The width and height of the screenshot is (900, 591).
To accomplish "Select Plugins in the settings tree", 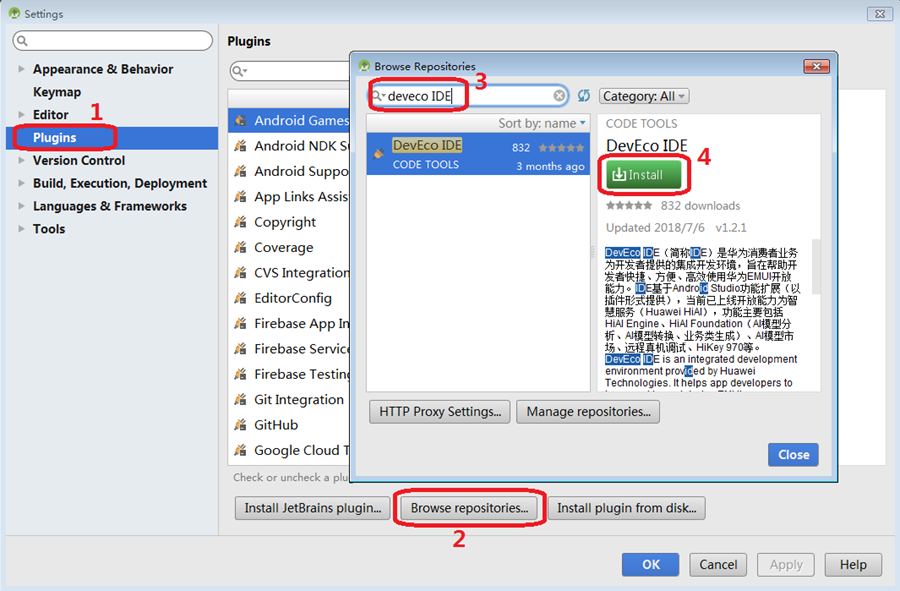I will coord(112,138).
